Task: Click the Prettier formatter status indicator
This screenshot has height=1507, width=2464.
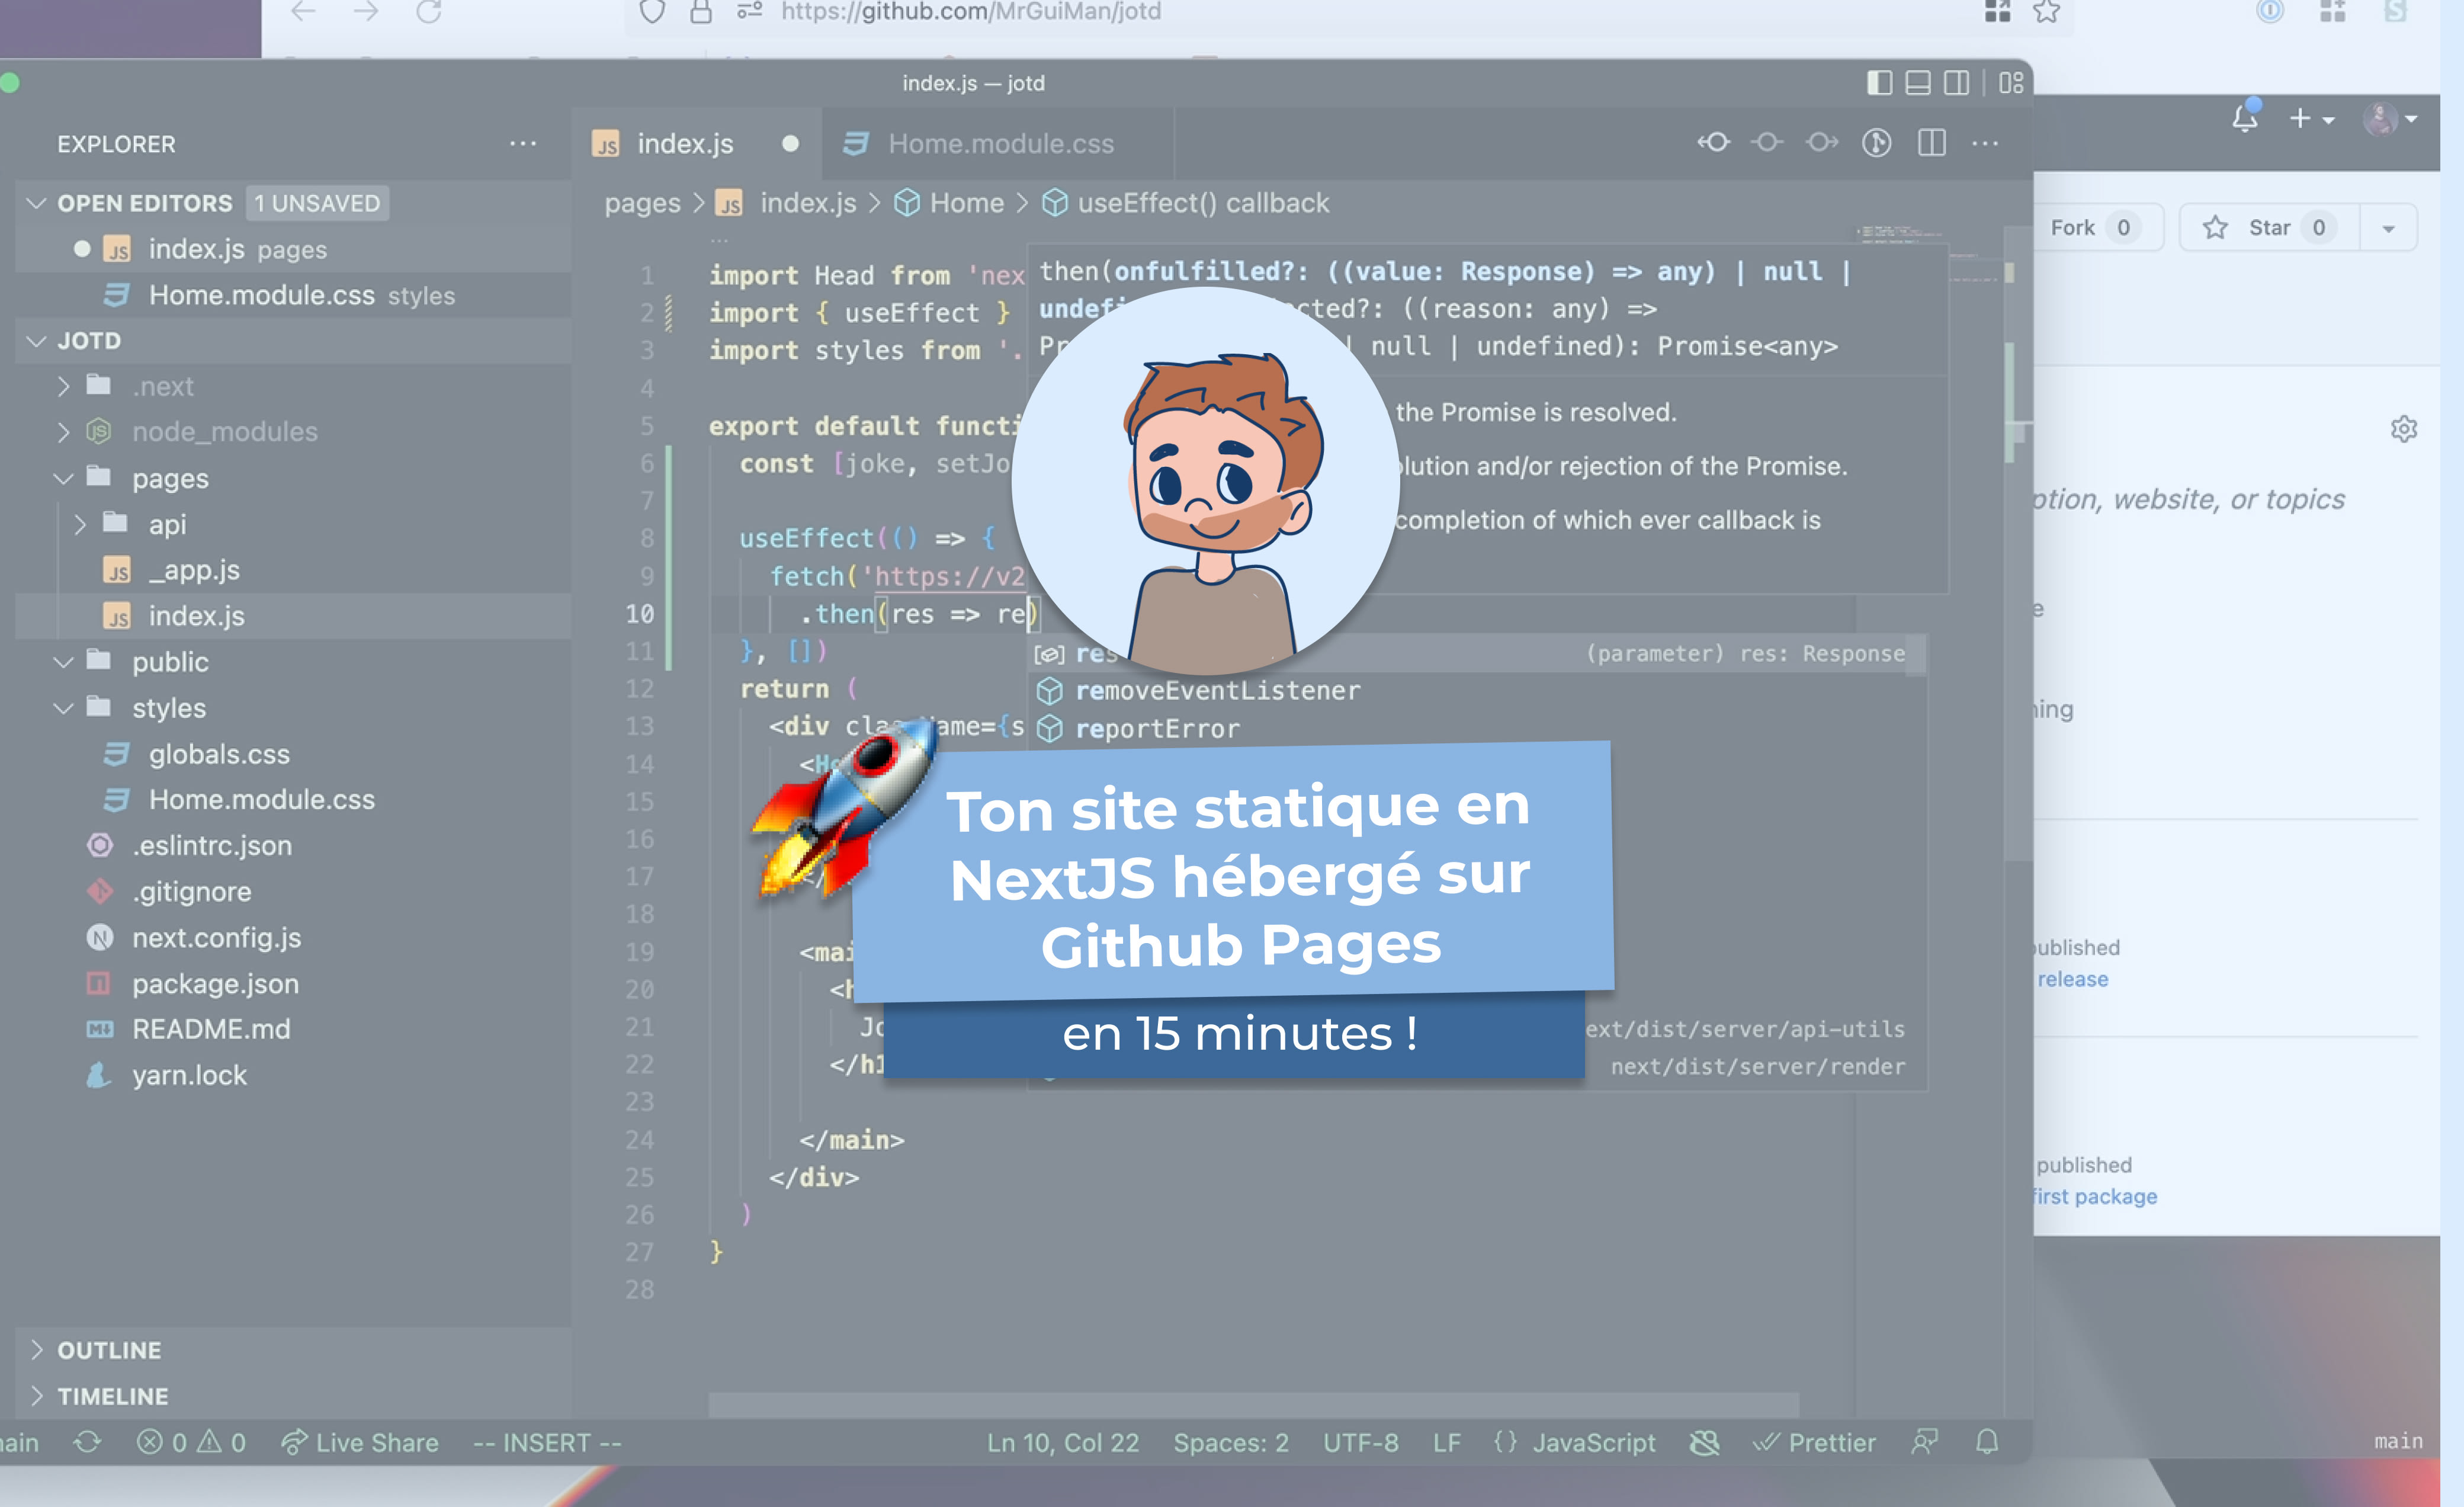Action: (x=1816, y=1443)
